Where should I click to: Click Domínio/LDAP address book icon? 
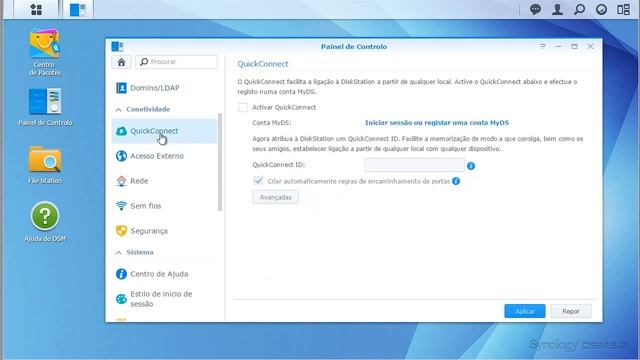click(x=121, y=88)
